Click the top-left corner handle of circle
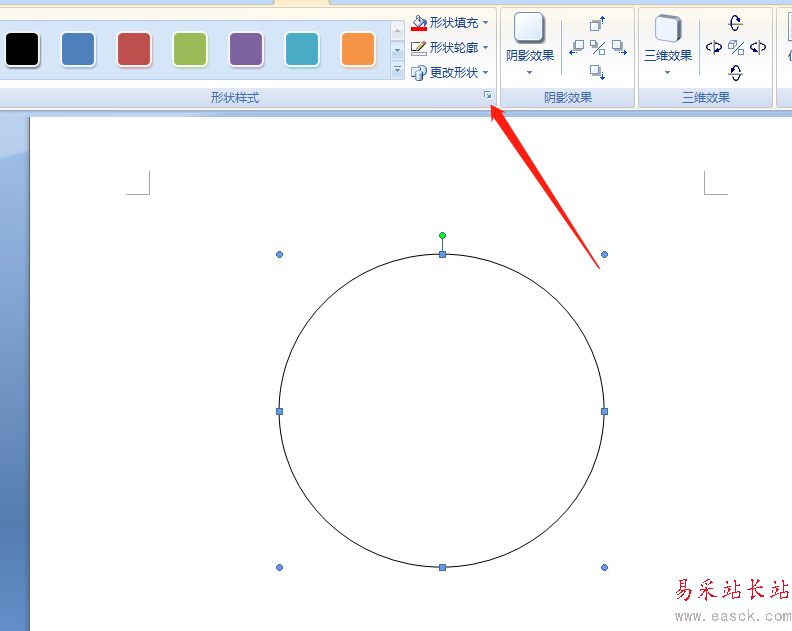The image size is (792, 631). point(279,255)
